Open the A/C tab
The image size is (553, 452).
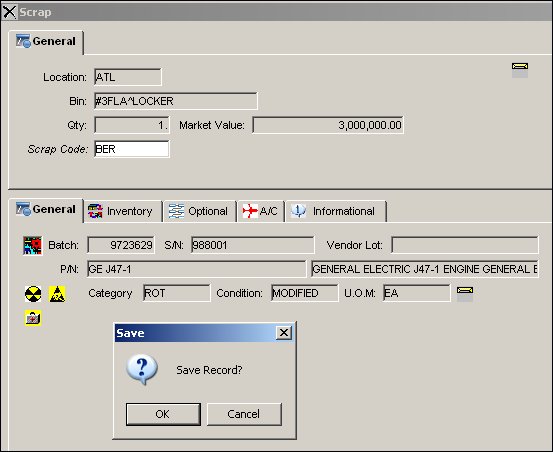261,211
